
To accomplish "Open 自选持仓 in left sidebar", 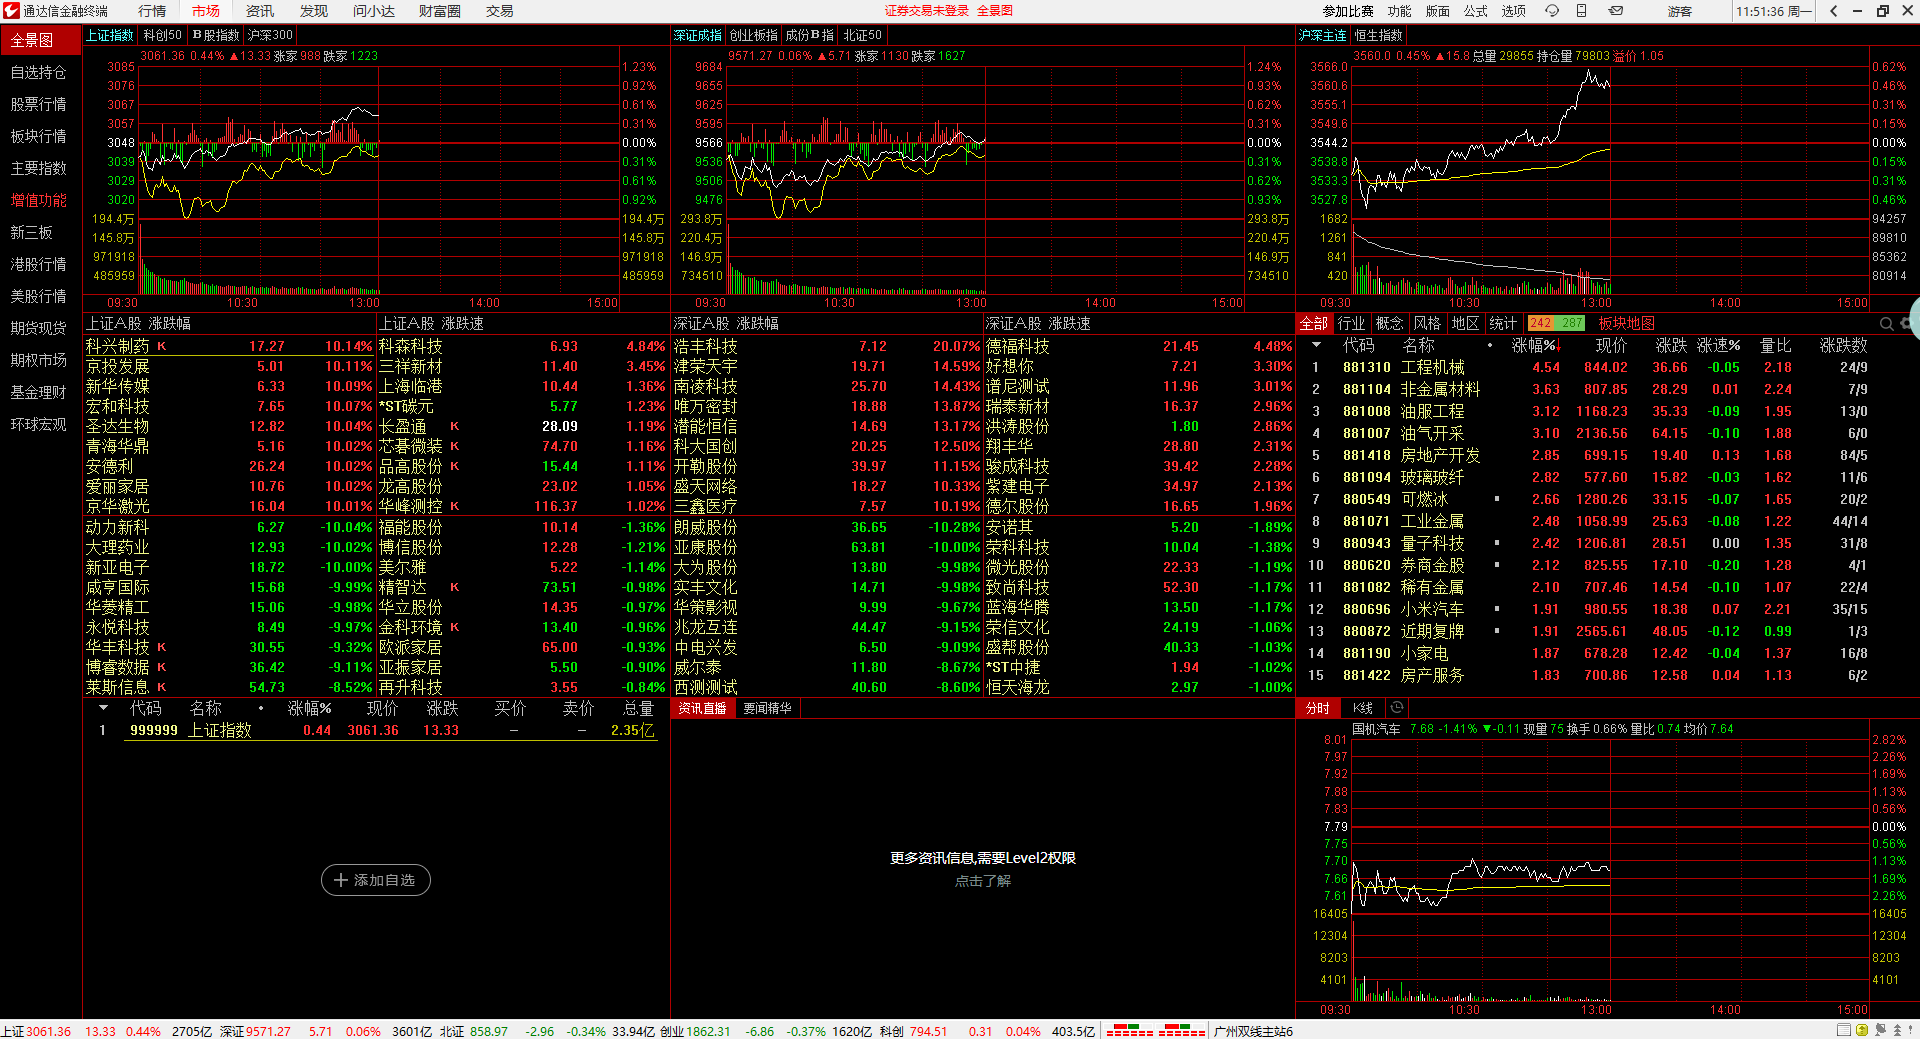I will [x=39, y=72].
